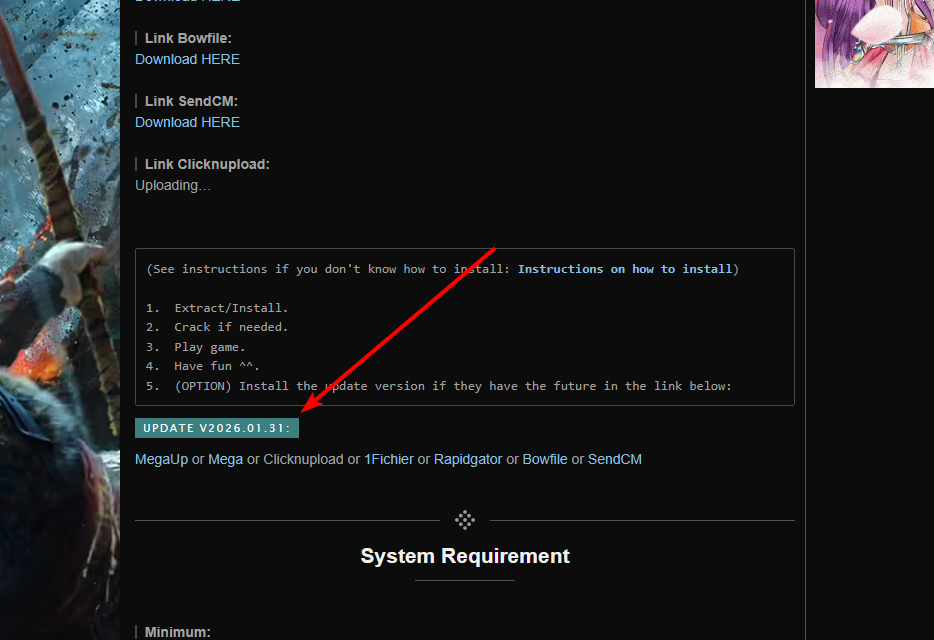Click the Extract/Install step text

231,308
